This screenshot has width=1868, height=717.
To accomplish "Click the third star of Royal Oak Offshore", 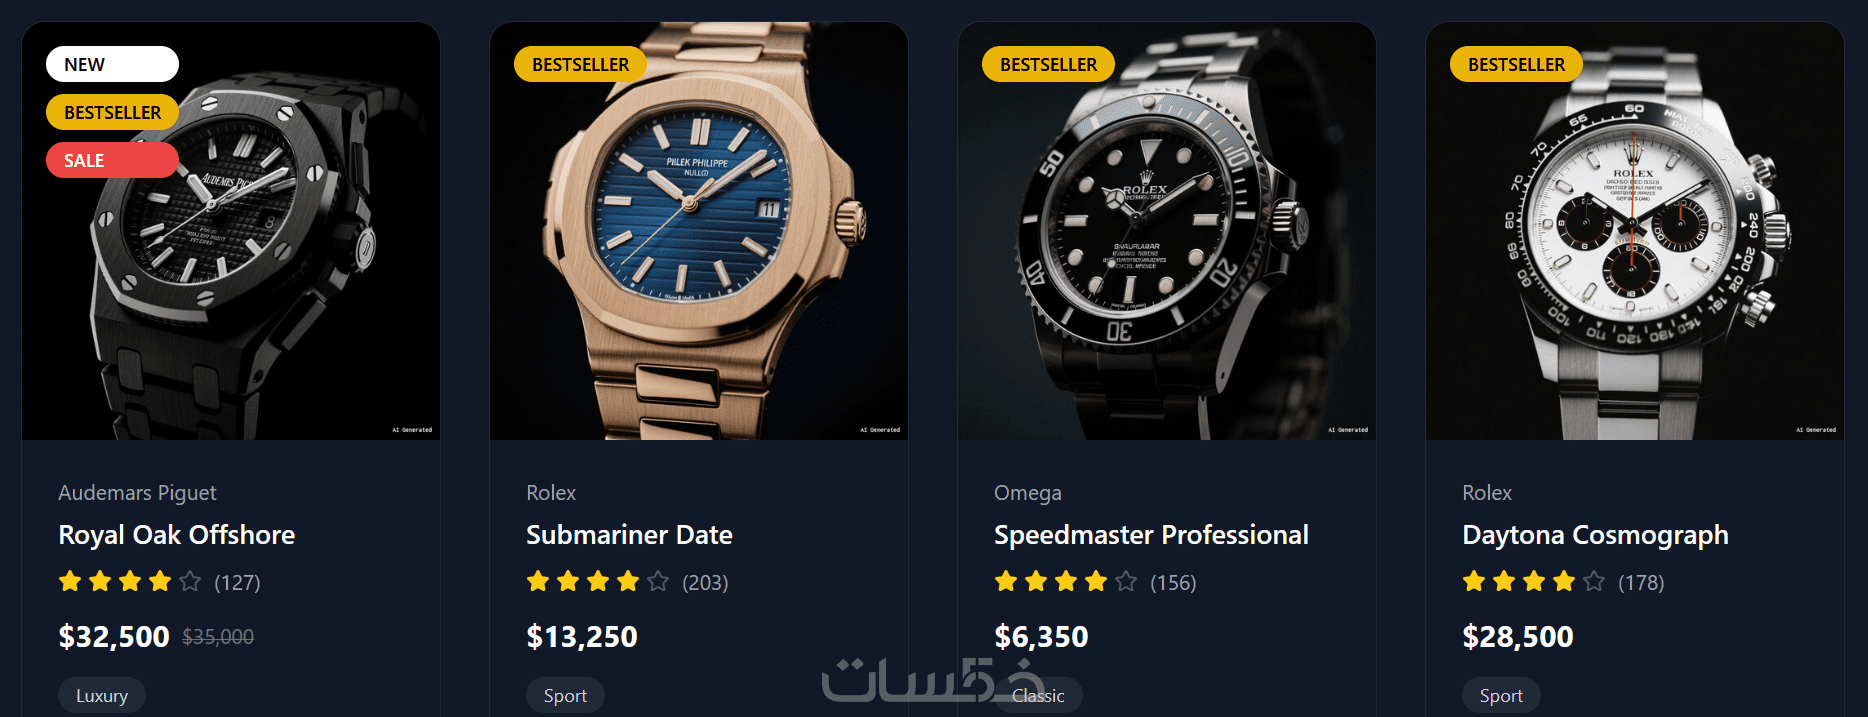I will click(130, 581).
